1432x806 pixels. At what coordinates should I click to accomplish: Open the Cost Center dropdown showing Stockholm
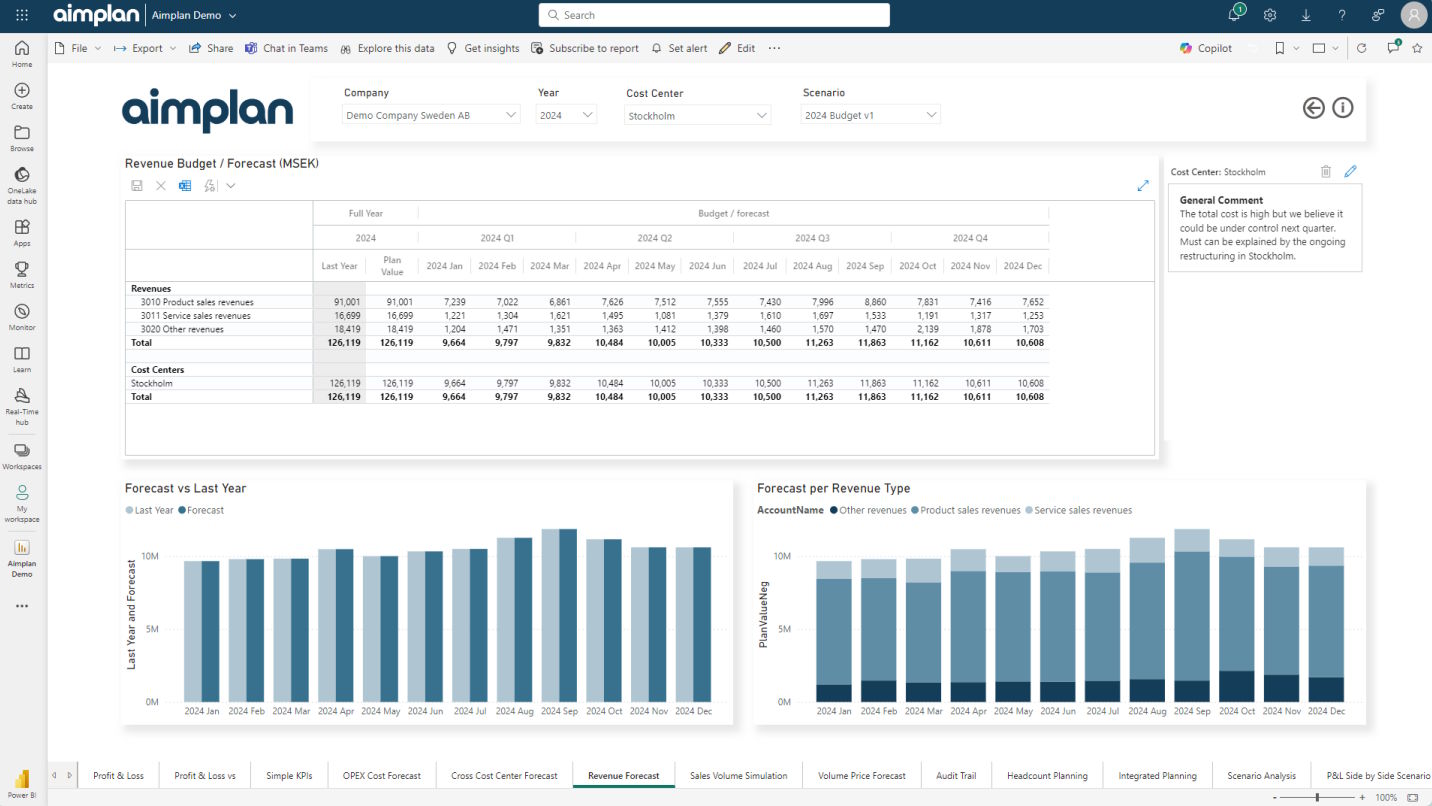pyautogui.click(x=698, y=116)
